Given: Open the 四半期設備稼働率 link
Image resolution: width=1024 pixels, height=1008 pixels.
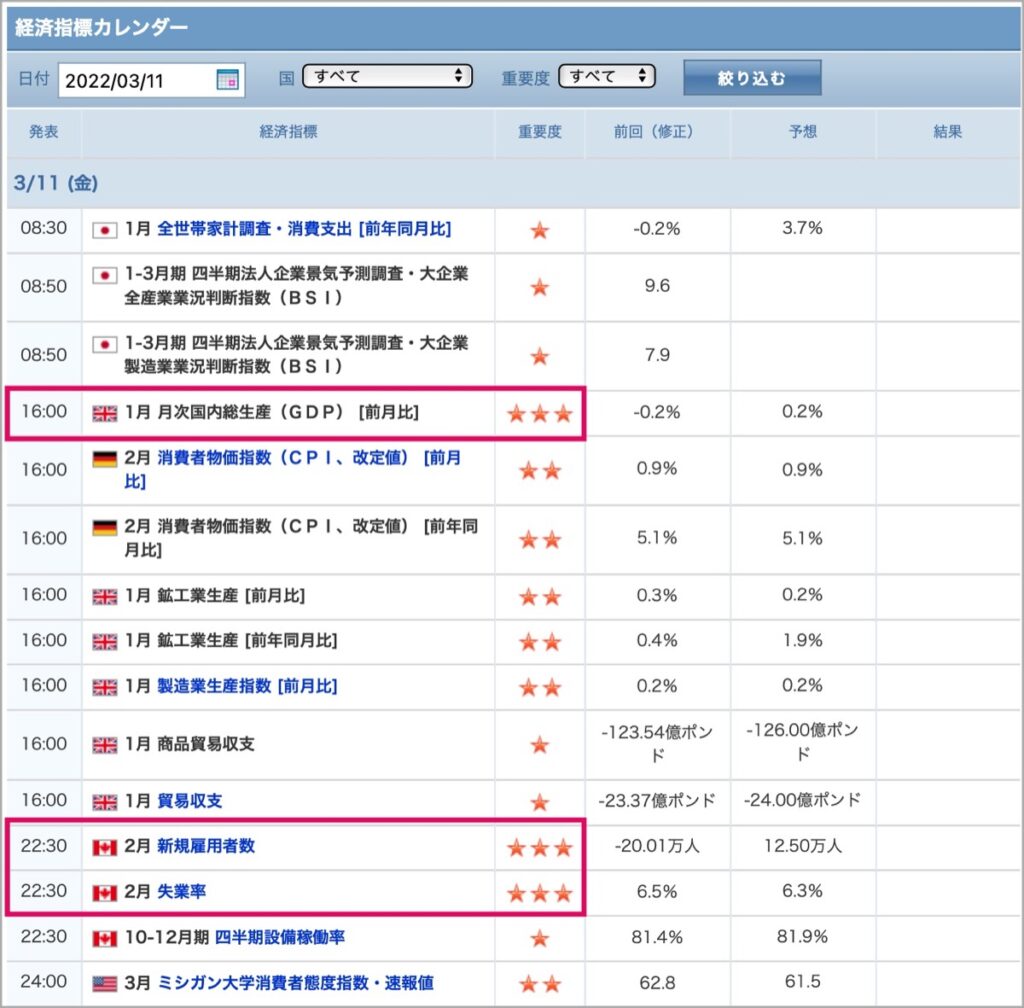Looking at the screenshot, I should point(280,937).
